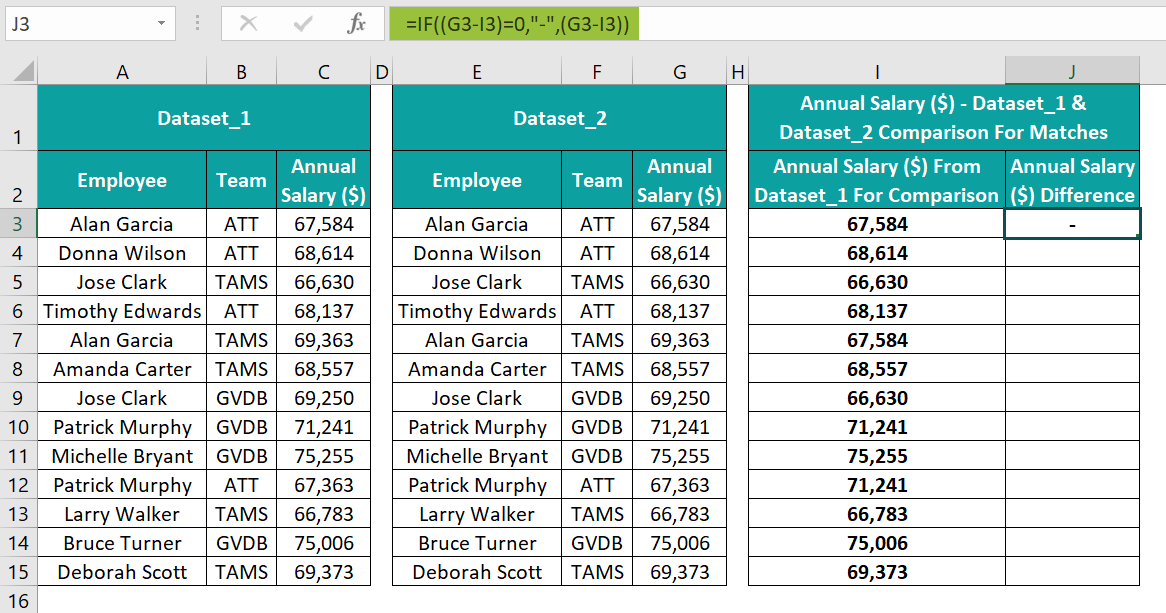The width and height of the screenshot is (1166, 613).
Task: Select row 7 header
Action: (19, 340)
